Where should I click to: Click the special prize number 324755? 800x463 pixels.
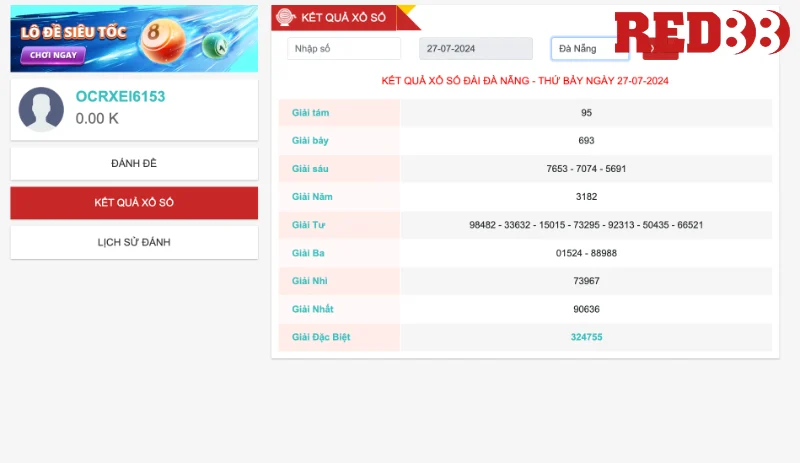[x=586, y=337]
